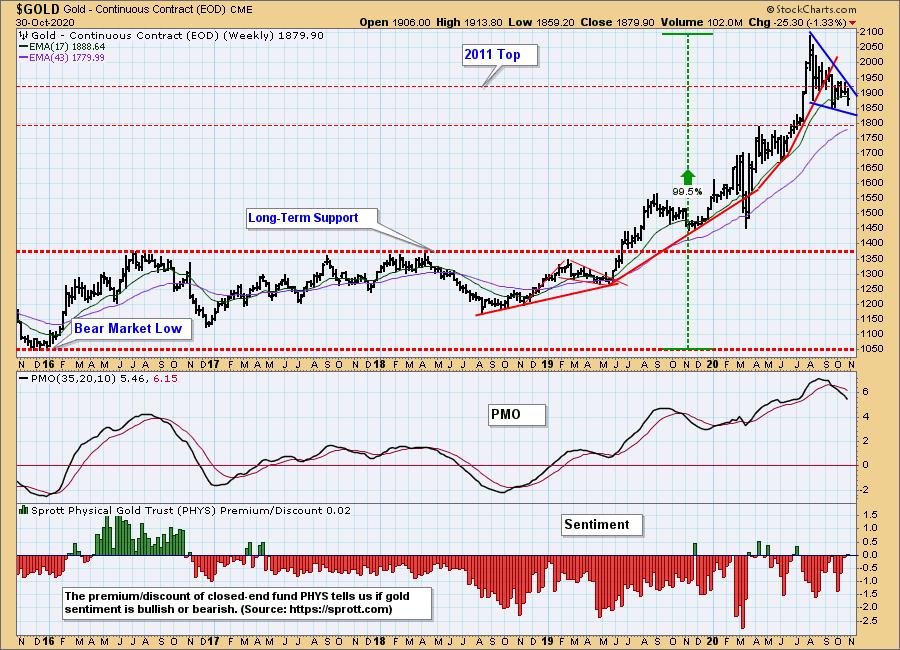The width and height of the screenshot is (900, 650).
Task: Click the 20 year marker on price axis
Action: 713,364
